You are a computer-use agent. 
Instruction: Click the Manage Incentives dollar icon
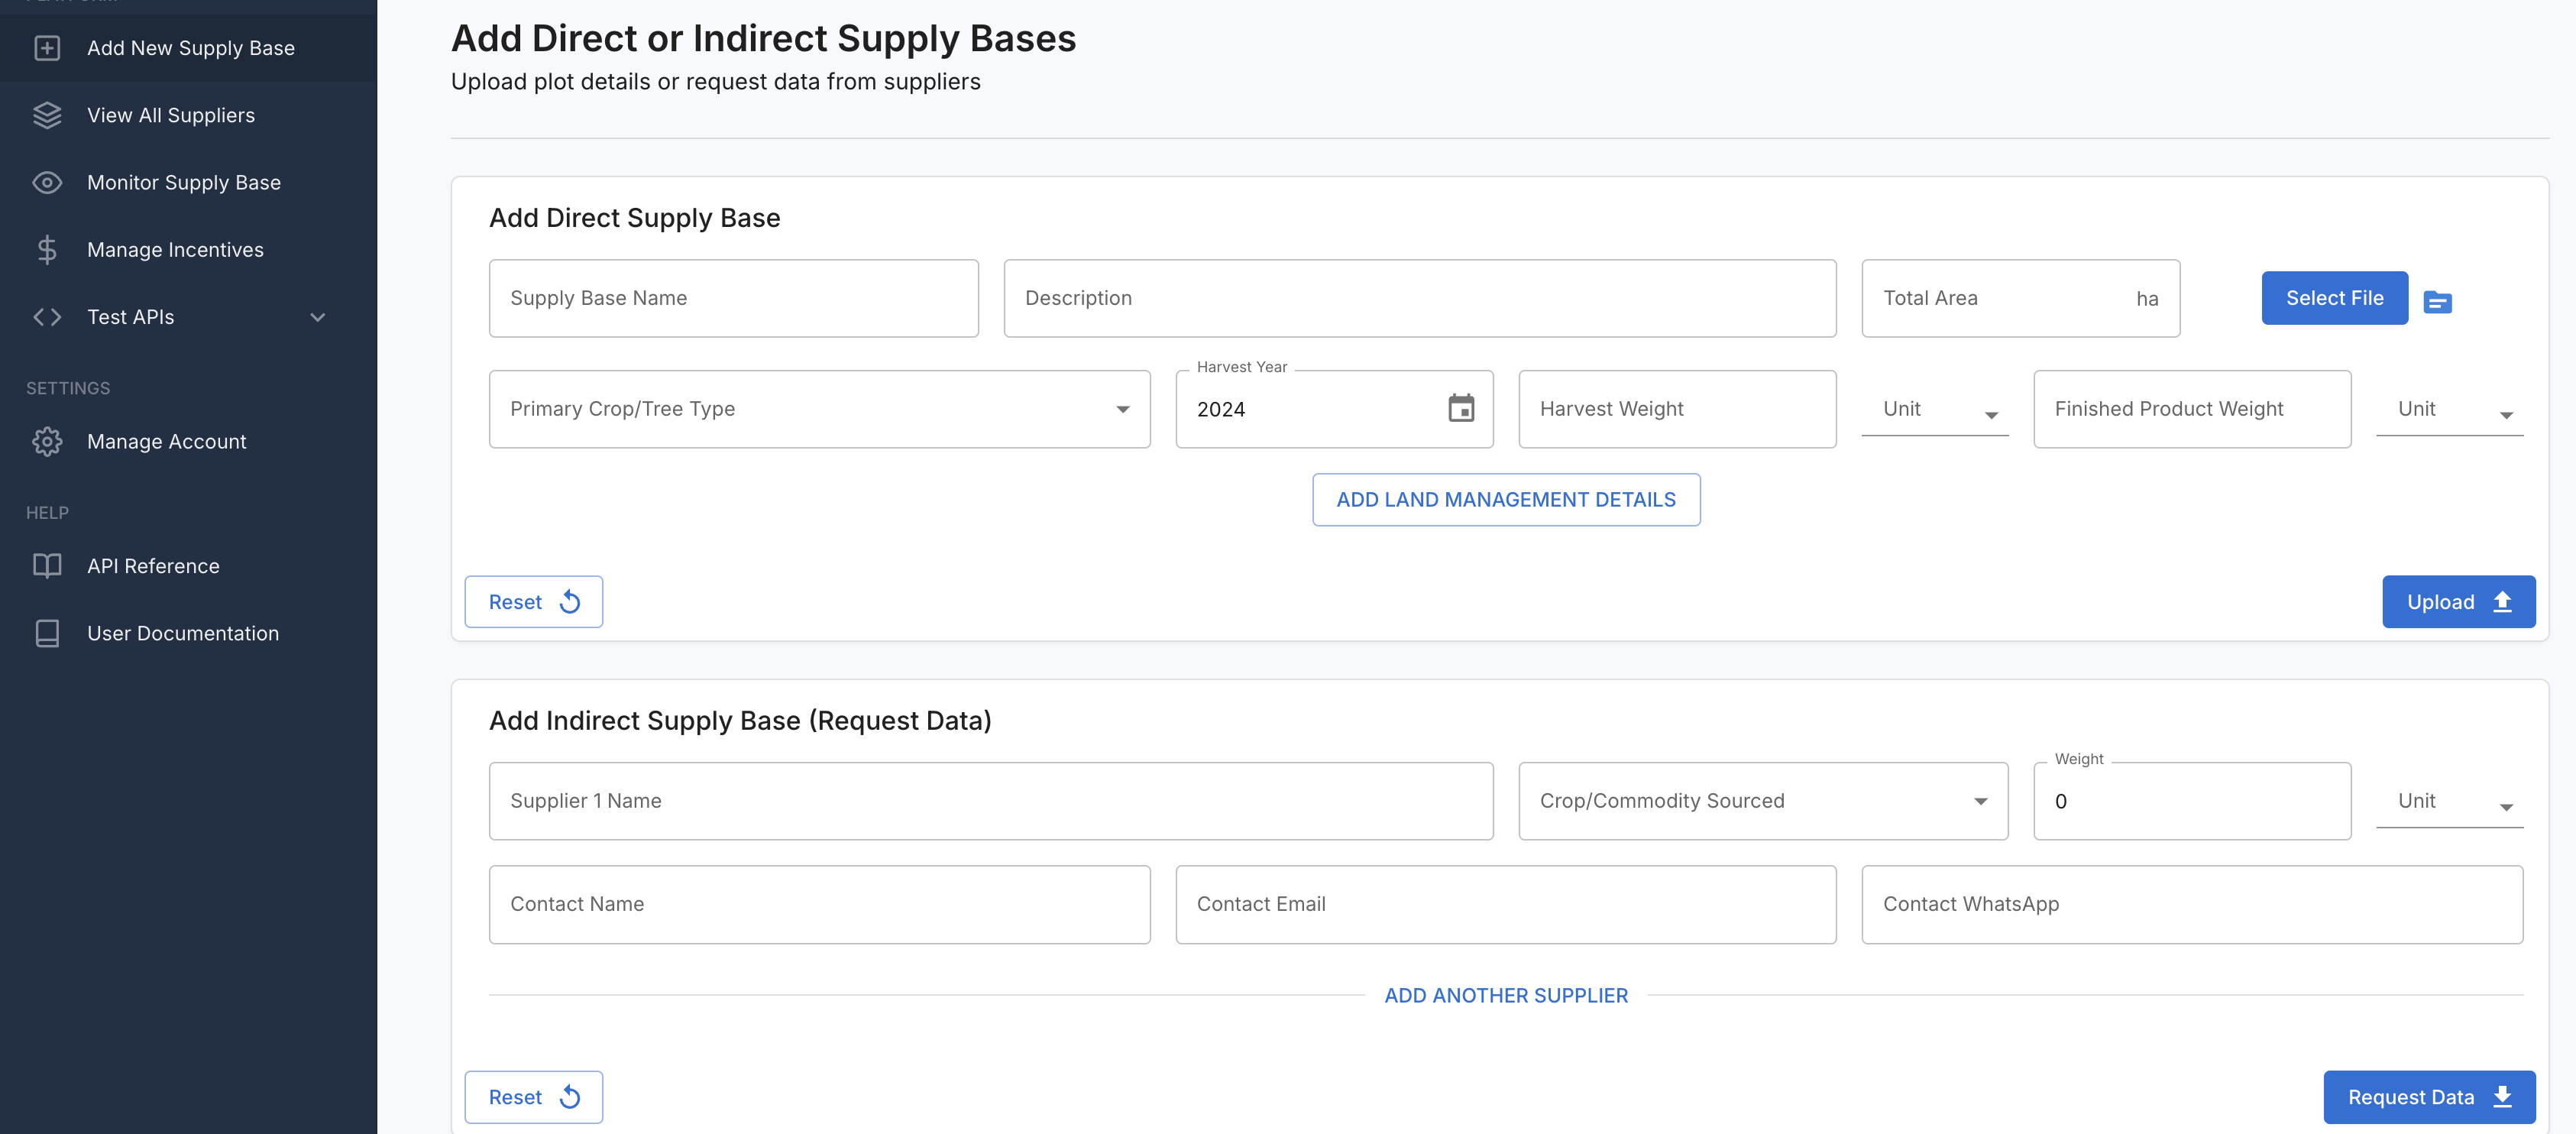(47, 250)
